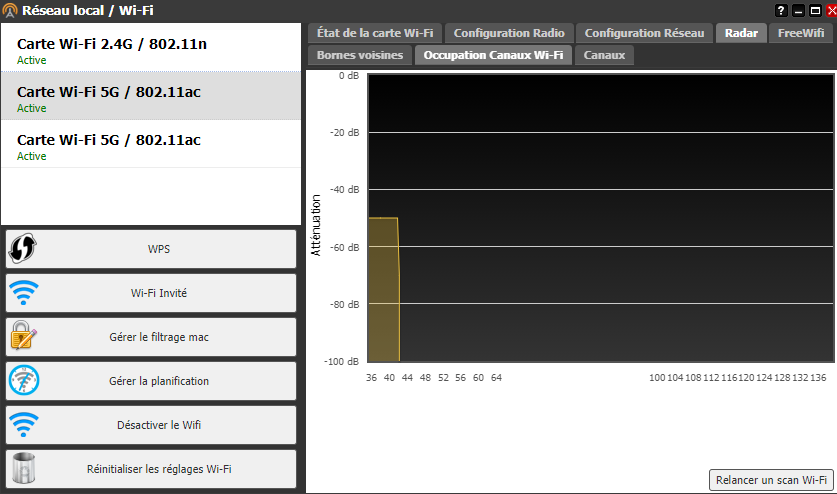Click the -100 dB axis label
This screenshot has width=837, height=494.
tap(342, 362)
